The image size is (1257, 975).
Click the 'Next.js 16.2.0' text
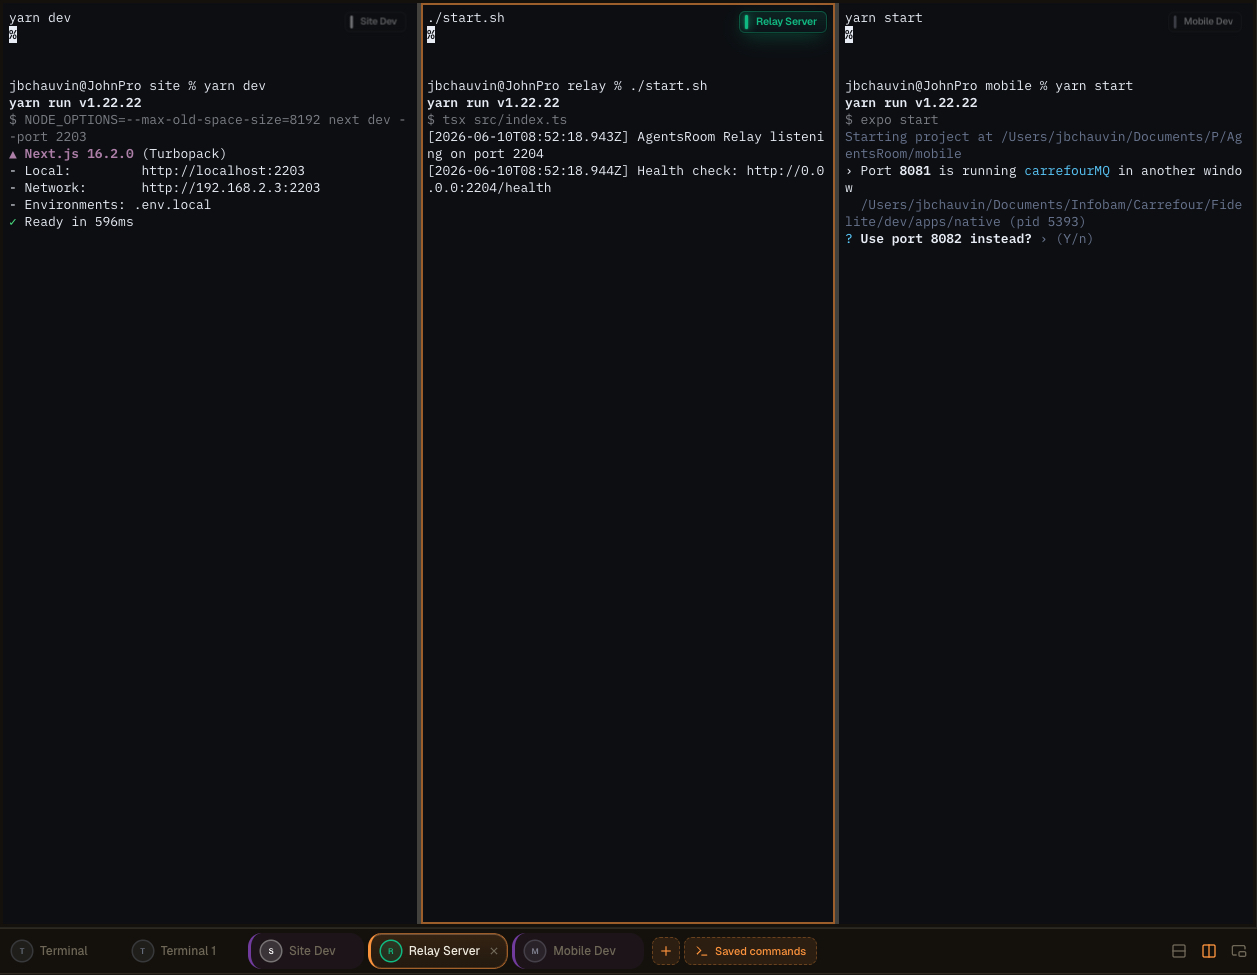click(x=79, y=154)
